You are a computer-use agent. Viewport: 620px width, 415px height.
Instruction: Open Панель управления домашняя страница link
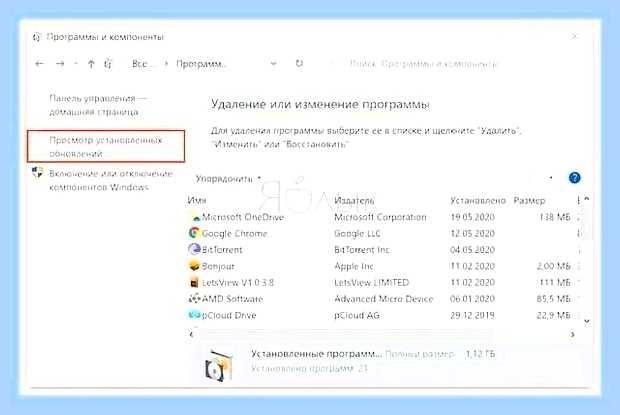coord(98,105)
